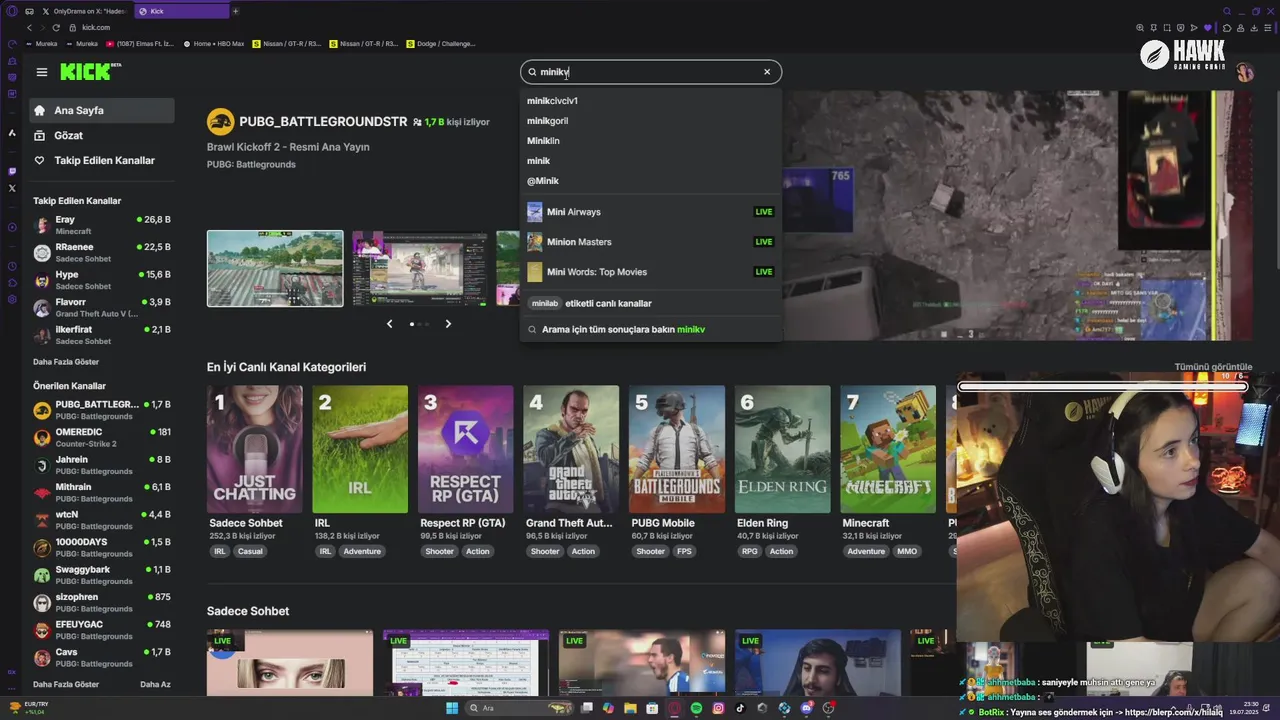This screenshot has width=1280, height=720.
Task: Open the Windows Start menu
Action: click(x=452, y=708)
